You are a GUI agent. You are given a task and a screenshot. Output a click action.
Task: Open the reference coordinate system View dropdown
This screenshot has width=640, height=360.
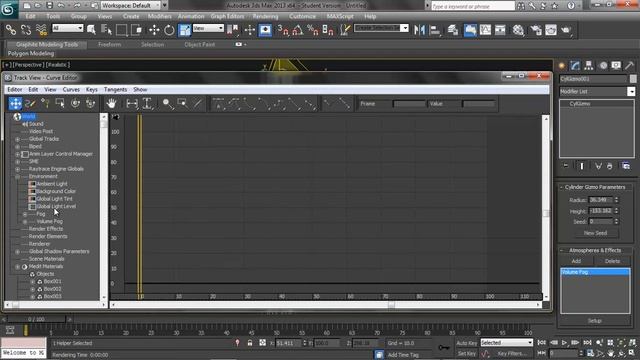point(208,28)
